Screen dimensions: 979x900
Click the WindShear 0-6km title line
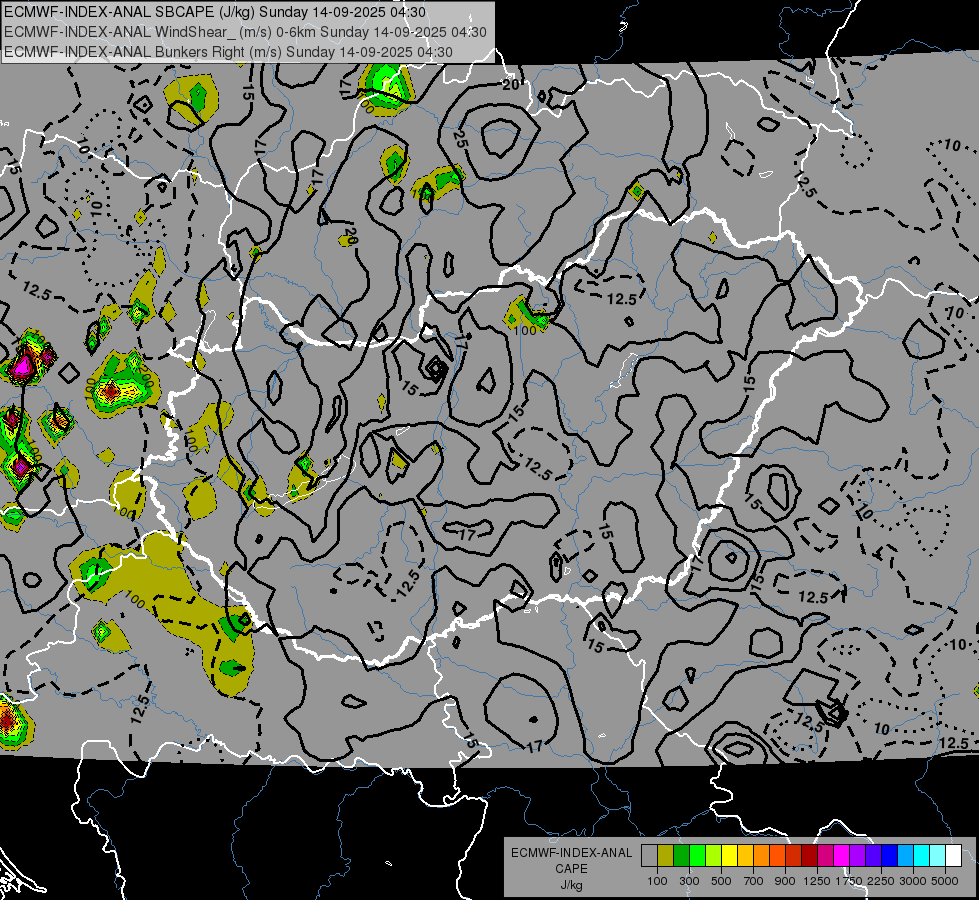[x=245, y=32]
